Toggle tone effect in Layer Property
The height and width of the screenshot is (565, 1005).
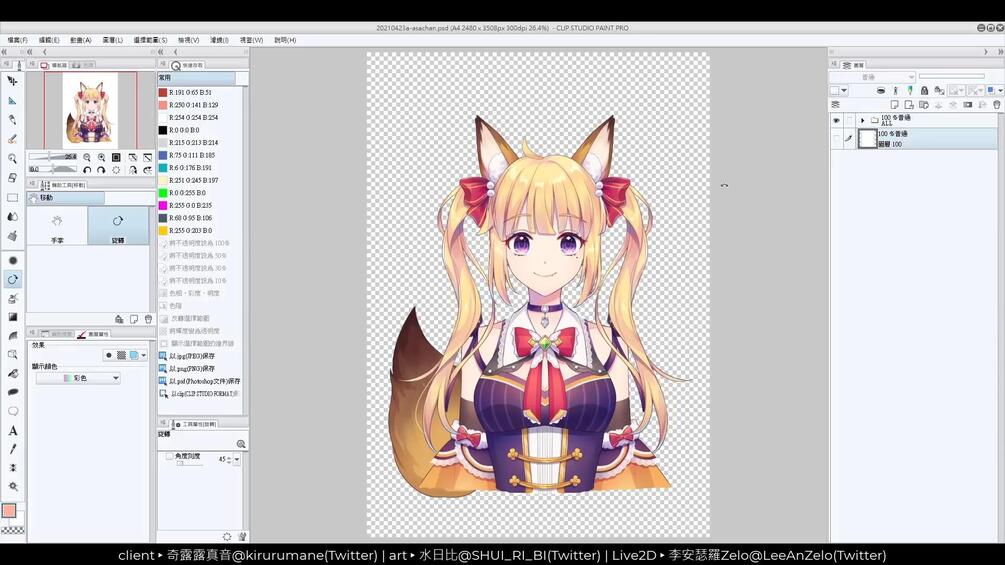coord(121,355)
